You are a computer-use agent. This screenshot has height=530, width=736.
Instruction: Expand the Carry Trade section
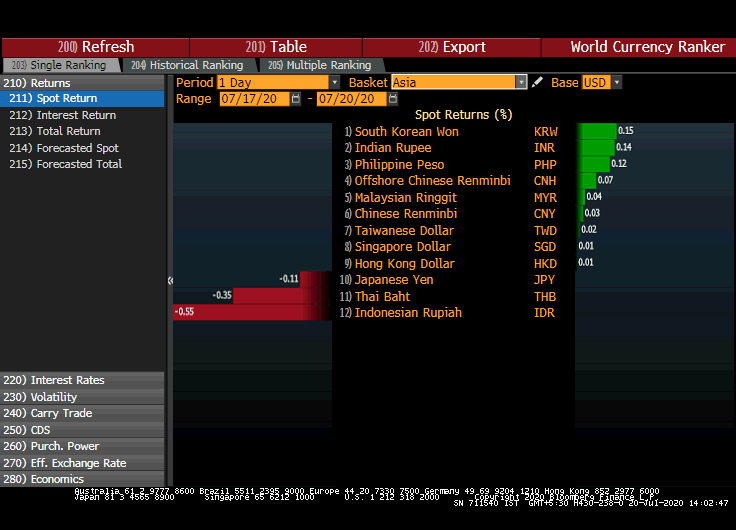[x=61, y=413]
